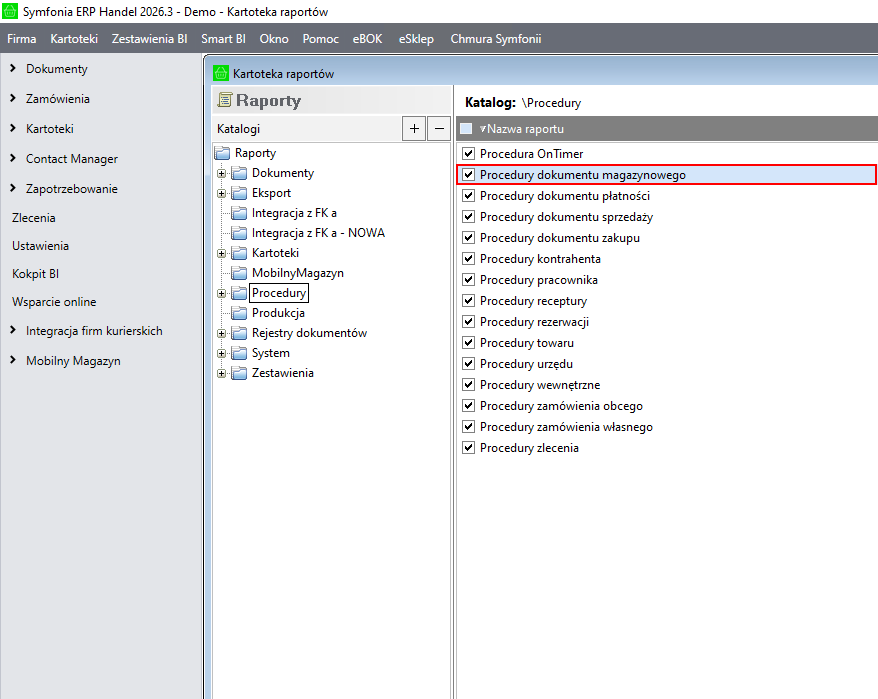Select the Procedury urzędu report row

click(x=667, y=364)
